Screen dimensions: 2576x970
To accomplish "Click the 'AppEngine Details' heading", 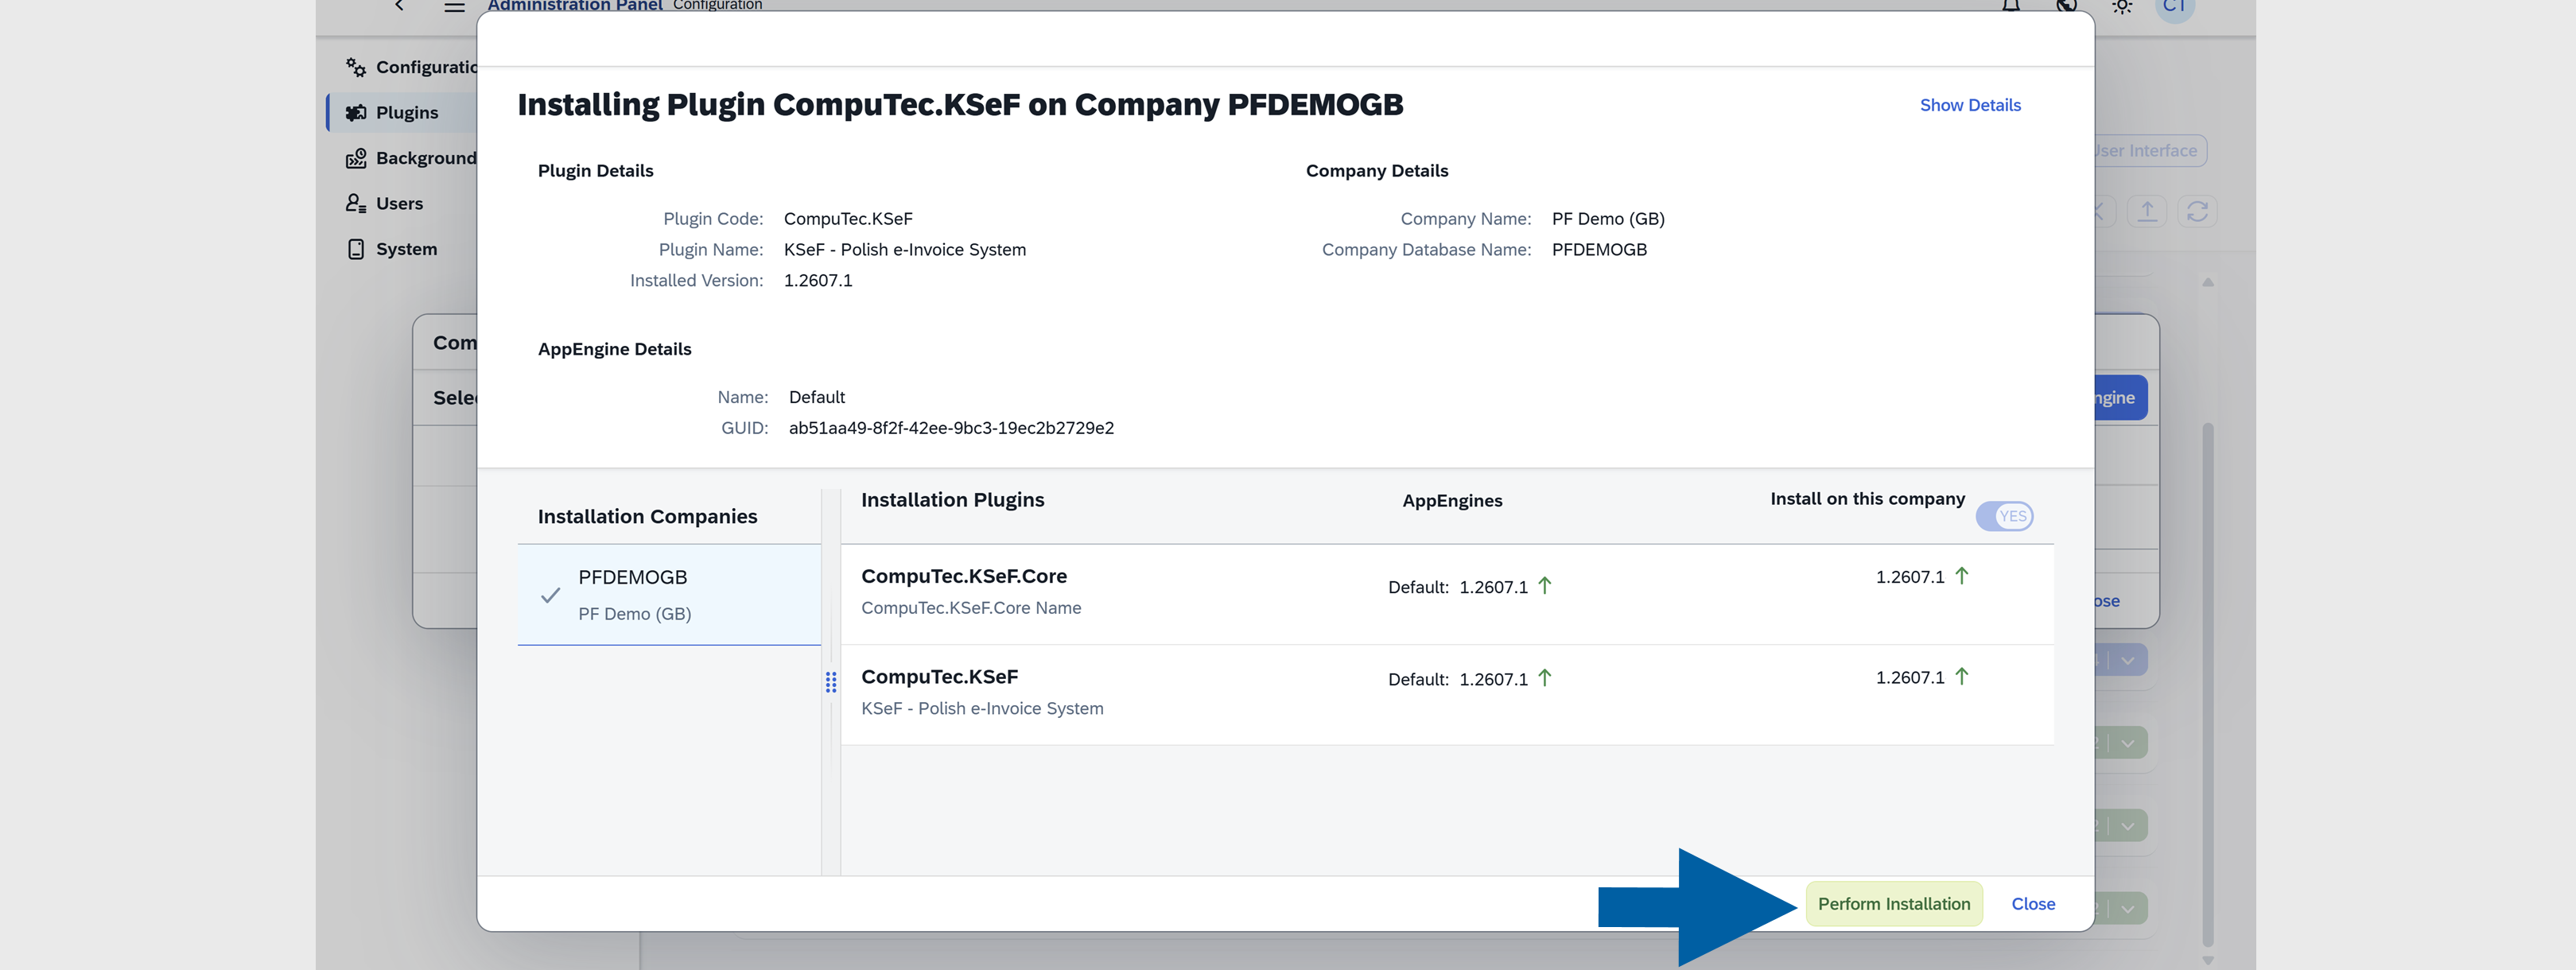I will 615,349.
